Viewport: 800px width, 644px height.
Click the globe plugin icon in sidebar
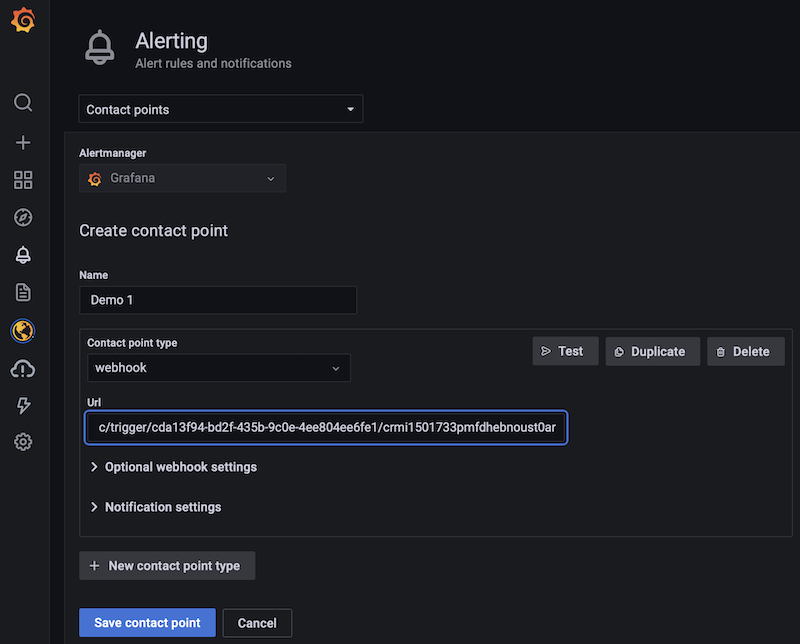(x=23, y=330)
